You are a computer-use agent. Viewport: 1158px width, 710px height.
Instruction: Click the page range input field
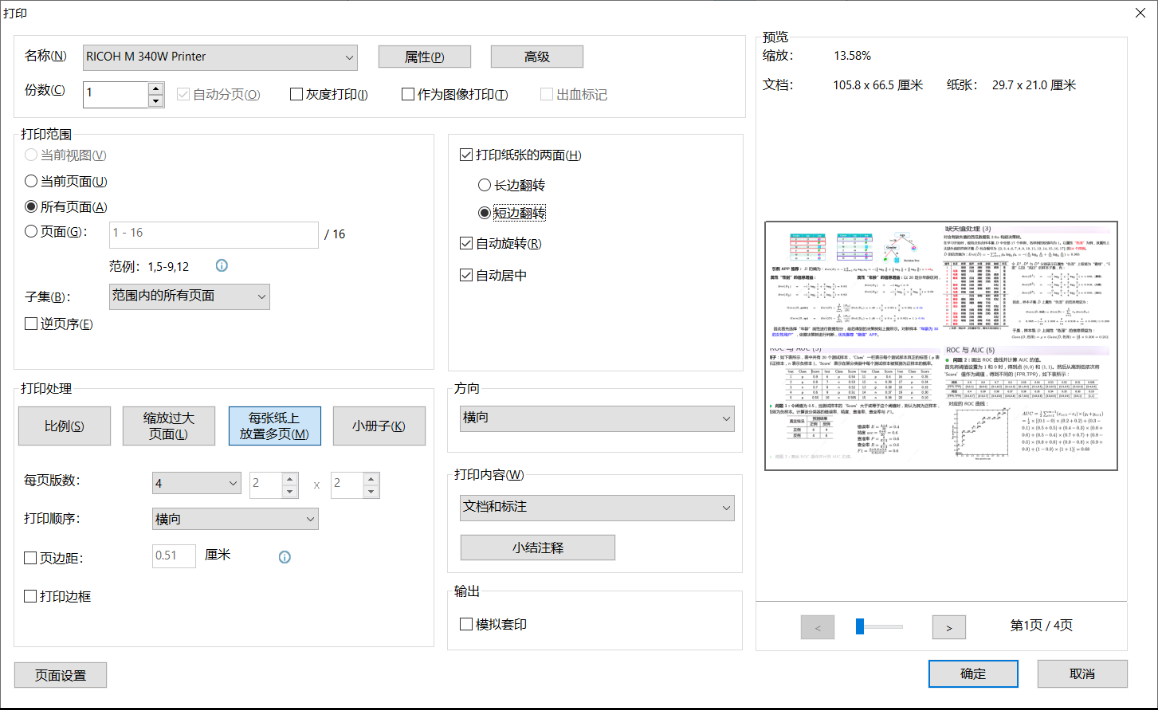coord(214,233)
